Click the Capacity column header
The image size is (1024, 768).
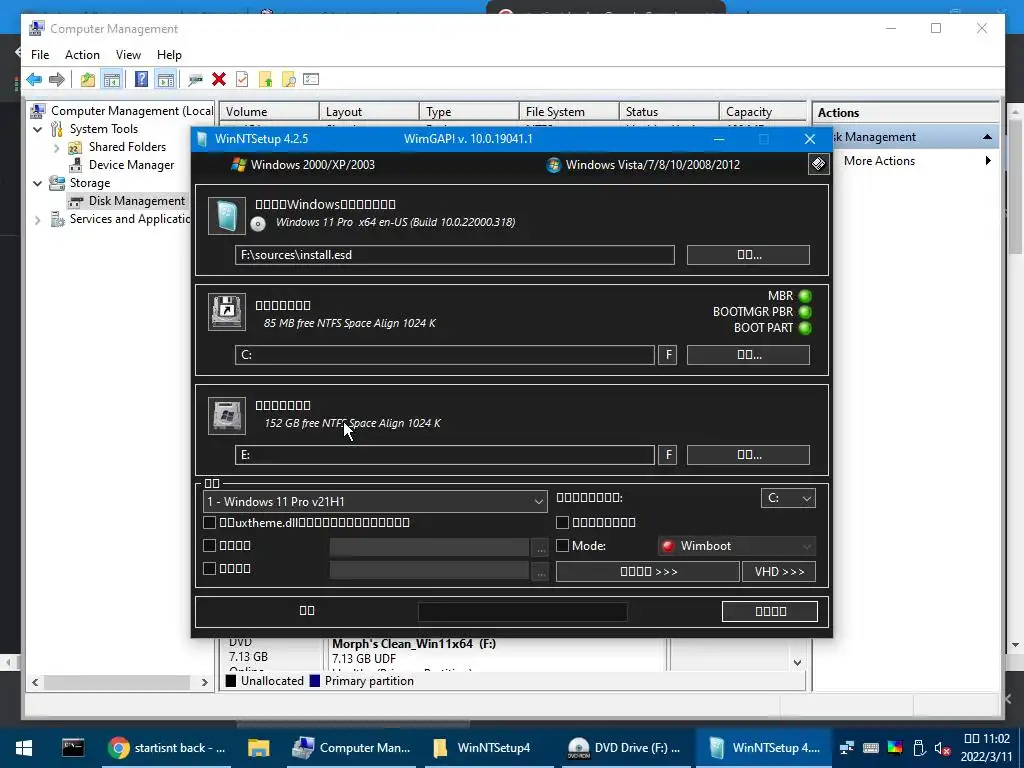coord(762,112)
